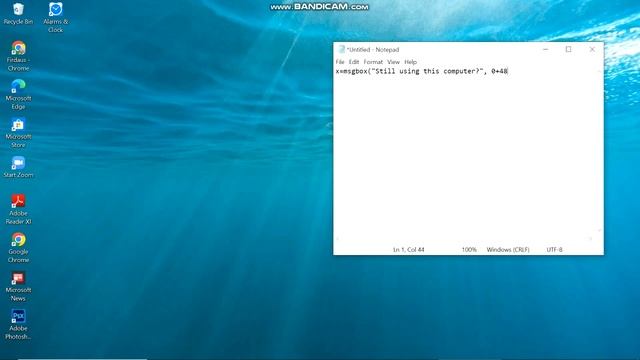Open the Format menu in Notepad
The image size is (640, 360).
[373, 62]
